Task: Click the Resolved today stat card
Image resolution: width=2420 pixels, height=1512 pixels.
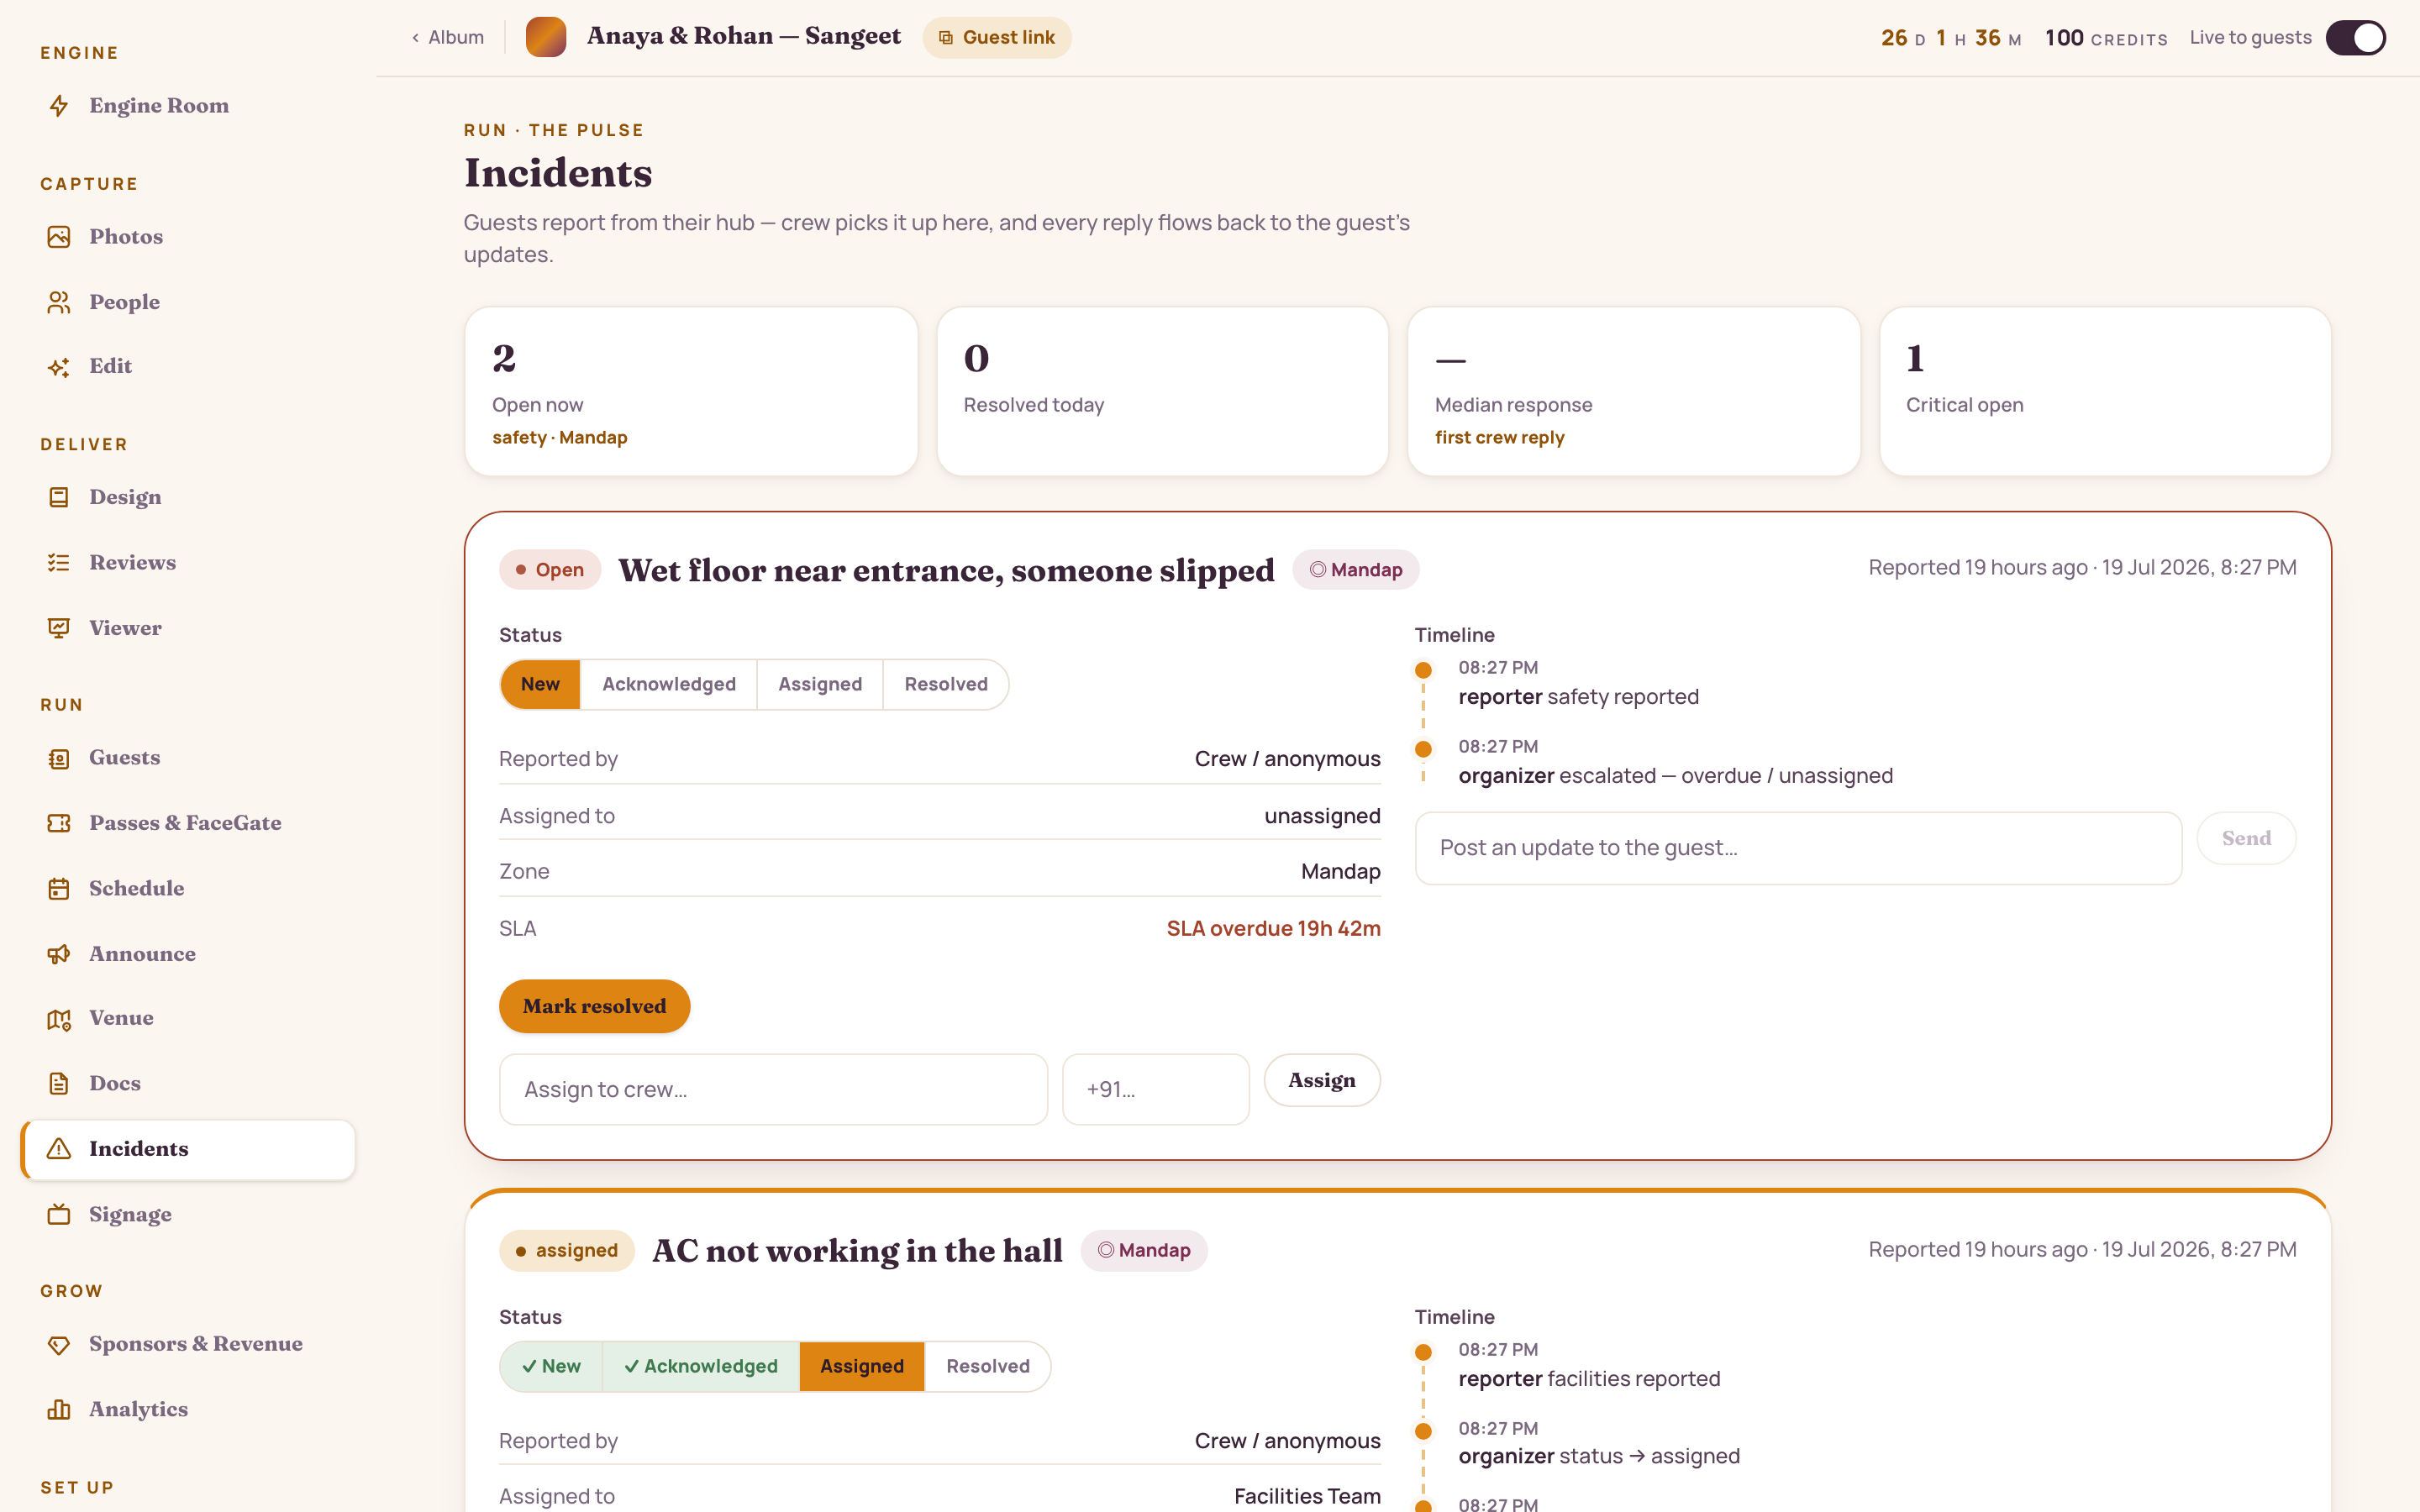Action: [1162, 391]
